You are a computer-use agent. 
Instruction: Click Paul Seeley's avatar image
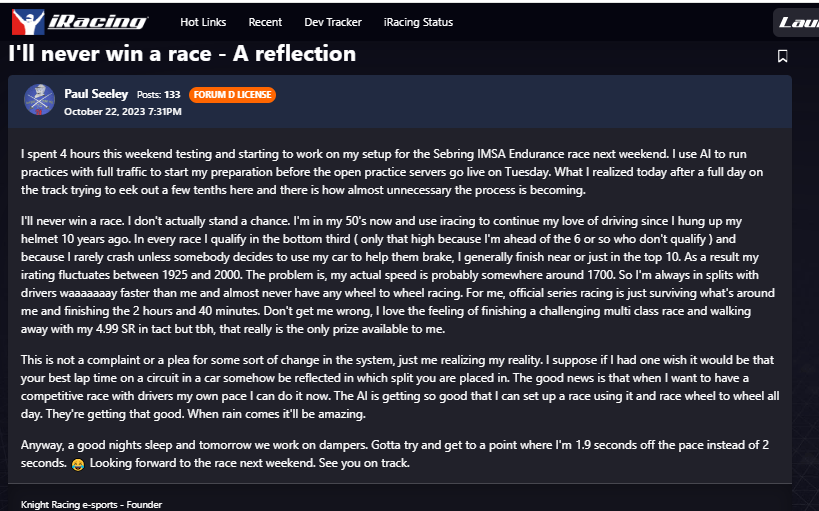coord(39,100)
